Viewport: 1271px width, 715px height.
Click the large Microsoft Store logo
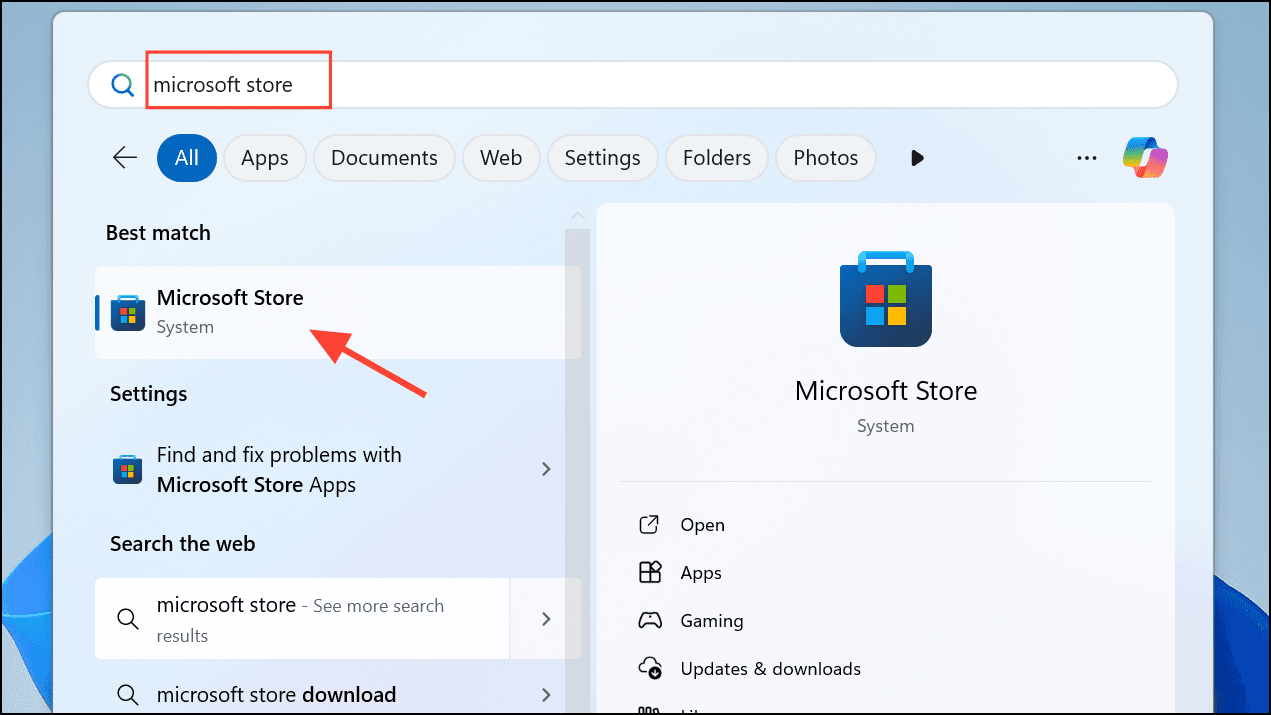click(x=886, y=299)
